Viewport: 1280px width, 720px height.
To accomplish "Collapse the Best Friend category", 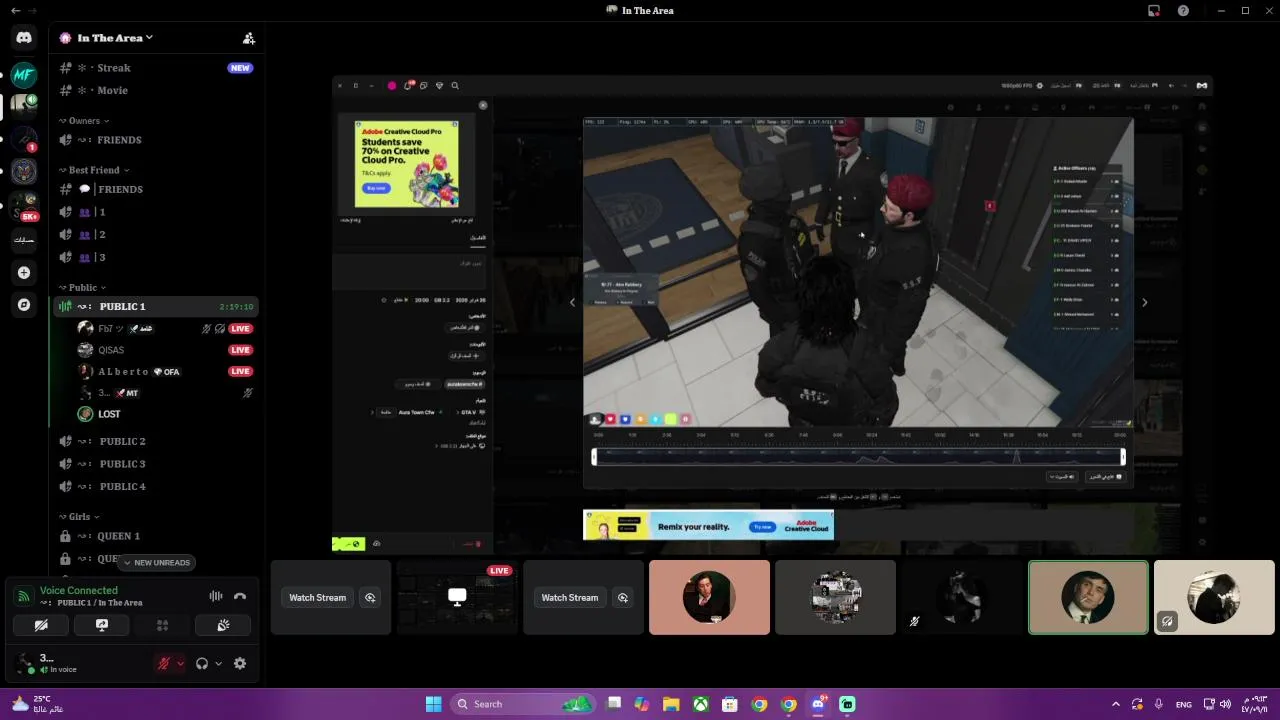I will coord(94,170).
